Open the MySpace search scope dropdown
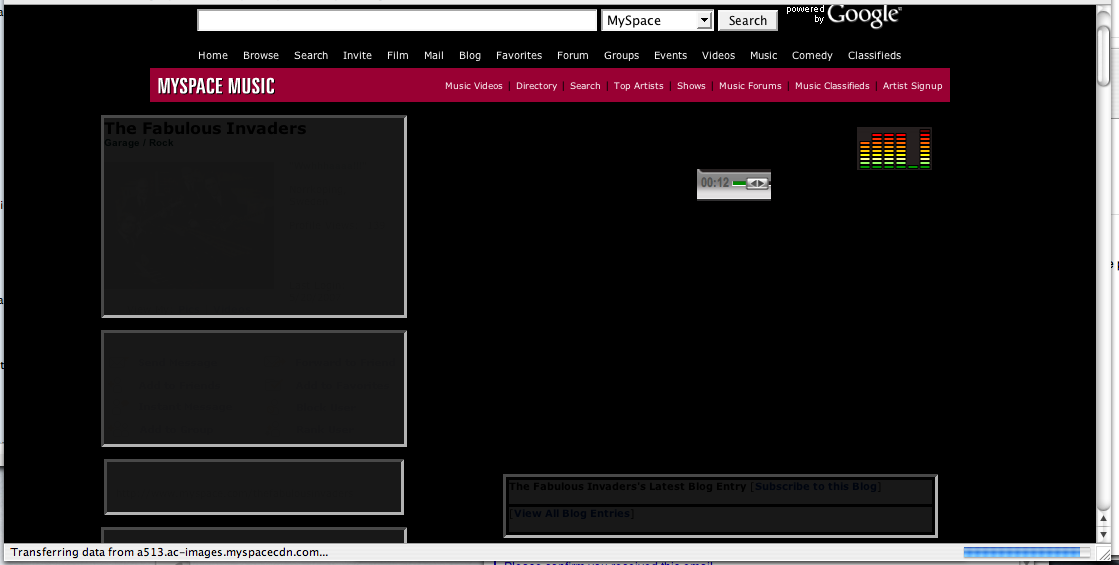Screen dimensions: 1119x565 click(x=657, y=21)
